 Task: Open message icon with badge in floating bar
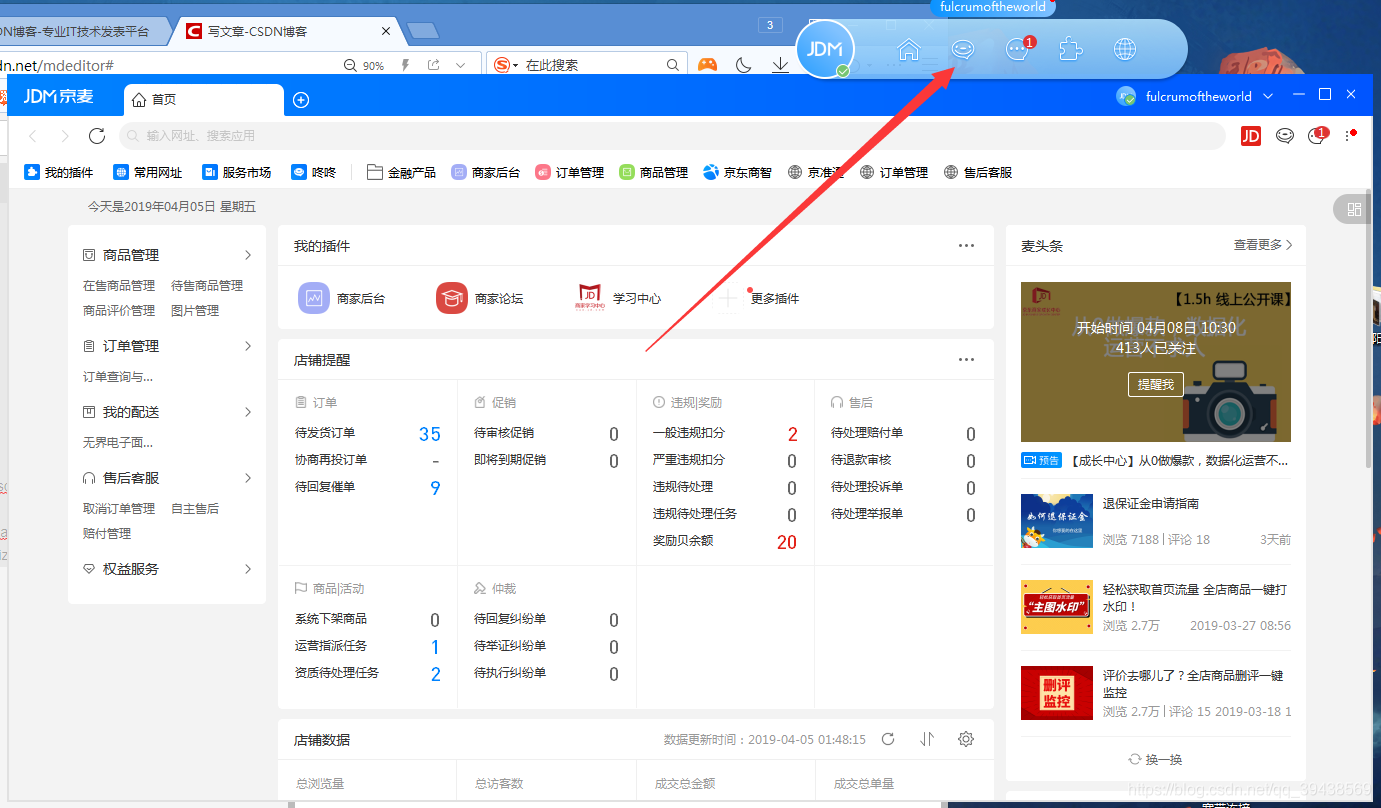pos(1018,49)
